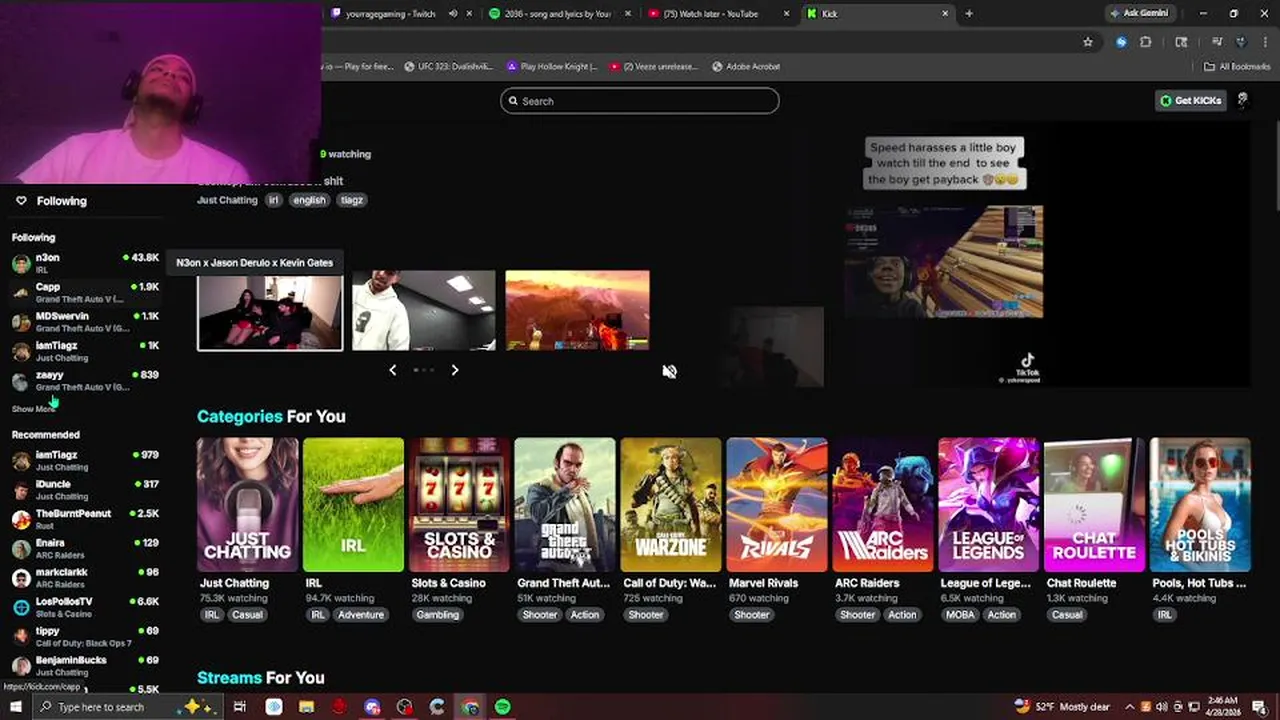Image resolution: width=1280 pixels, height=720 pixels.
Task: Open the Just Chatting category card
Action: pyautogui.click(x=247, y=505)
